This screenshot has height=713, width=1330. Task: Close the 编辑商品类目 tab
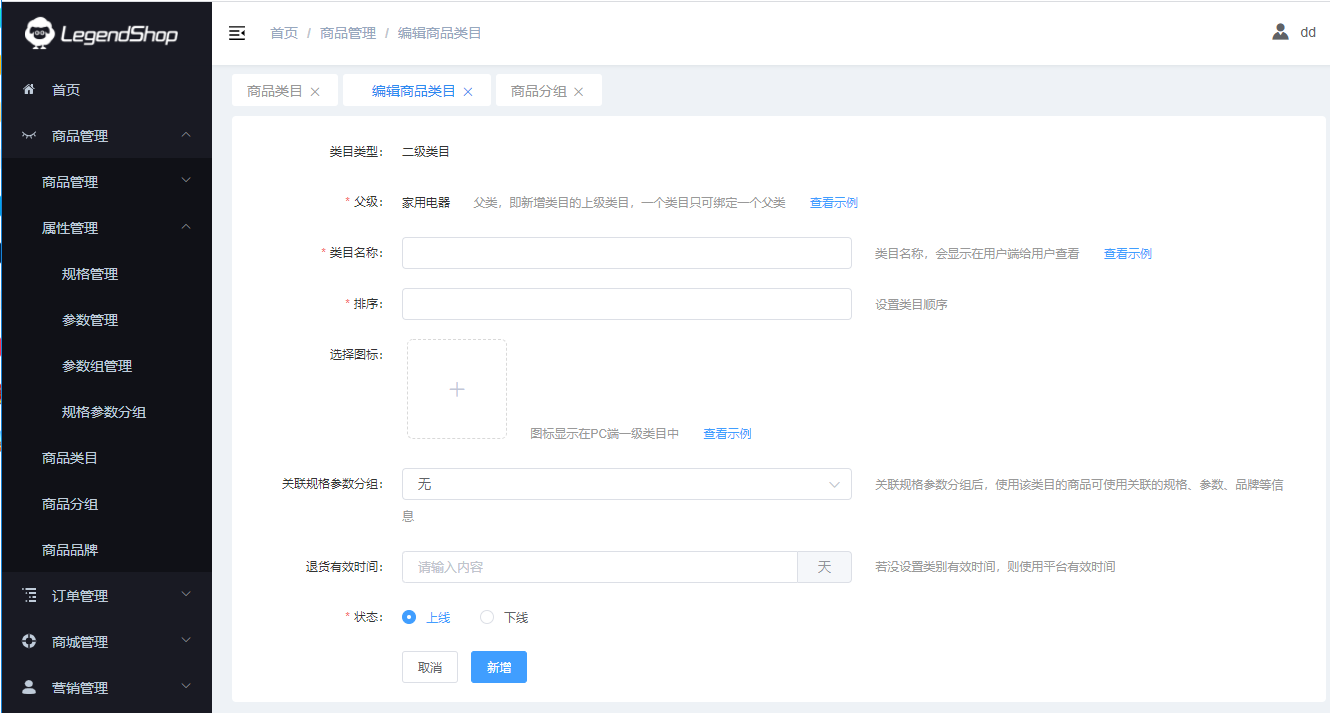point(468,92)
